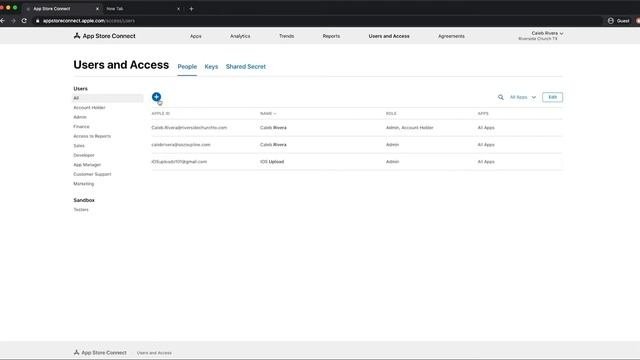Filter users by Account Holder

89,107
